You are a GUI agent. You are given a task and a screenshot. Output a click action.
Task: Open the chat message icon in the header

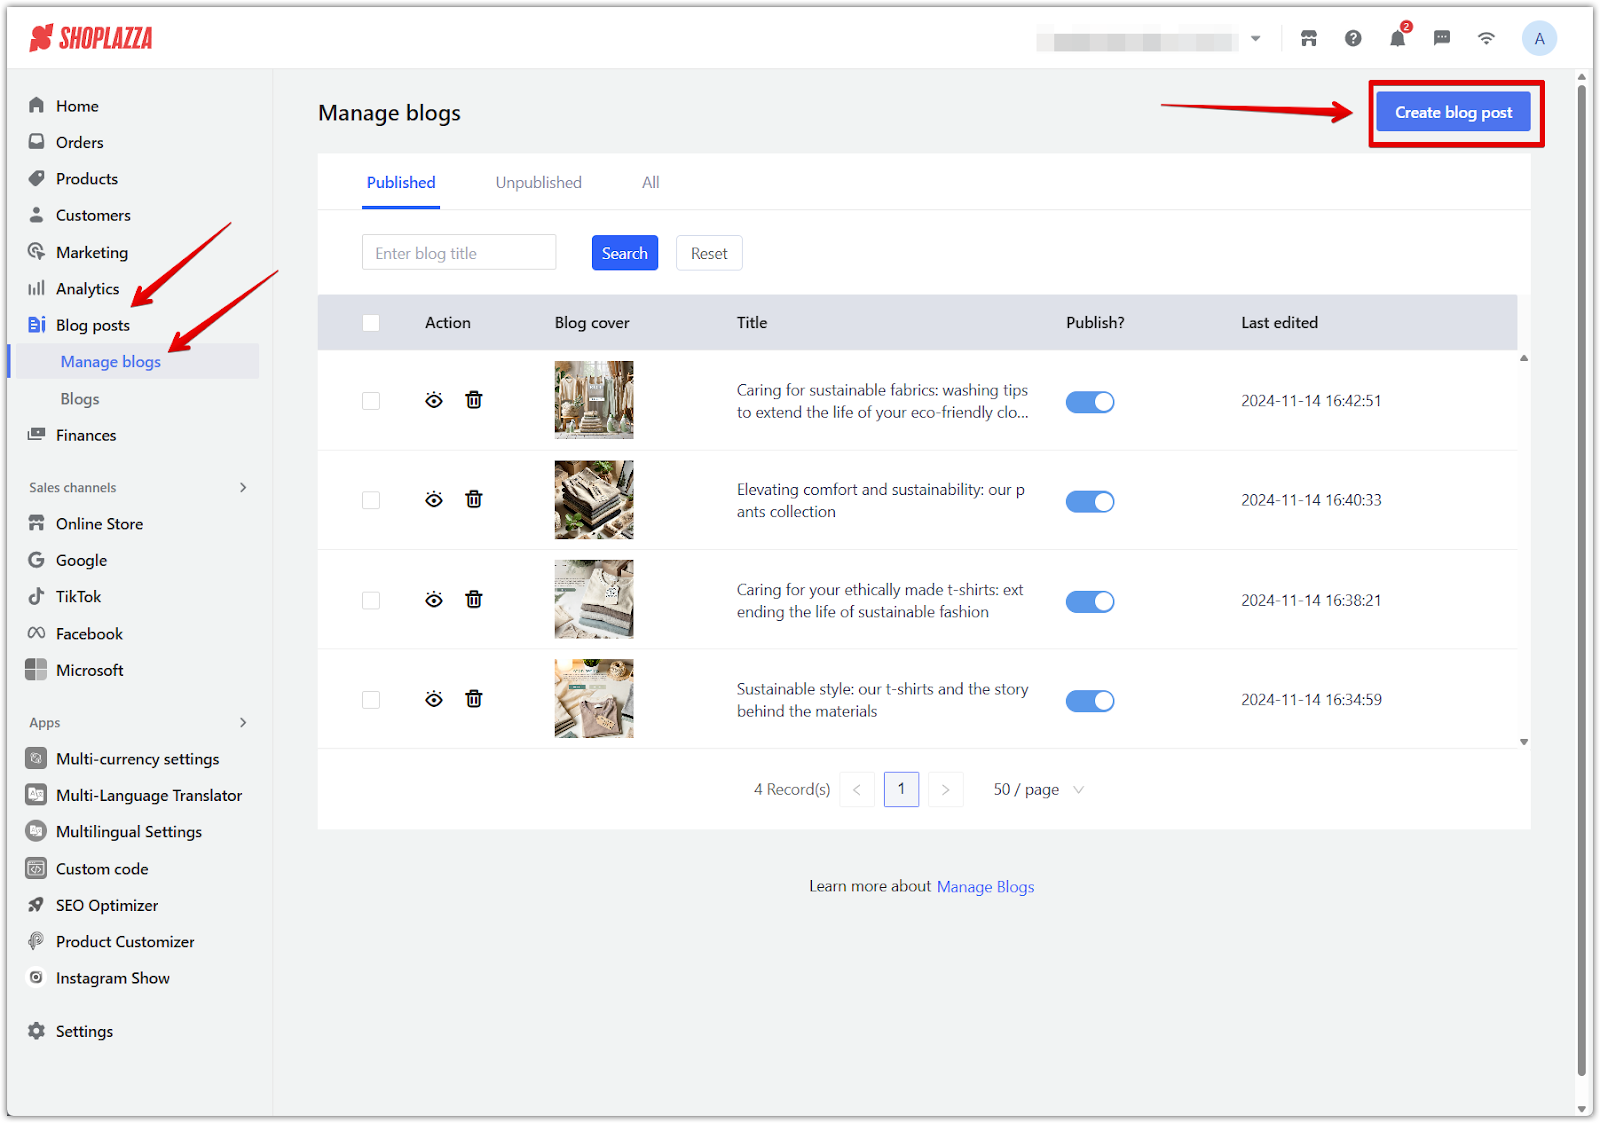(x=1442, y=38)
